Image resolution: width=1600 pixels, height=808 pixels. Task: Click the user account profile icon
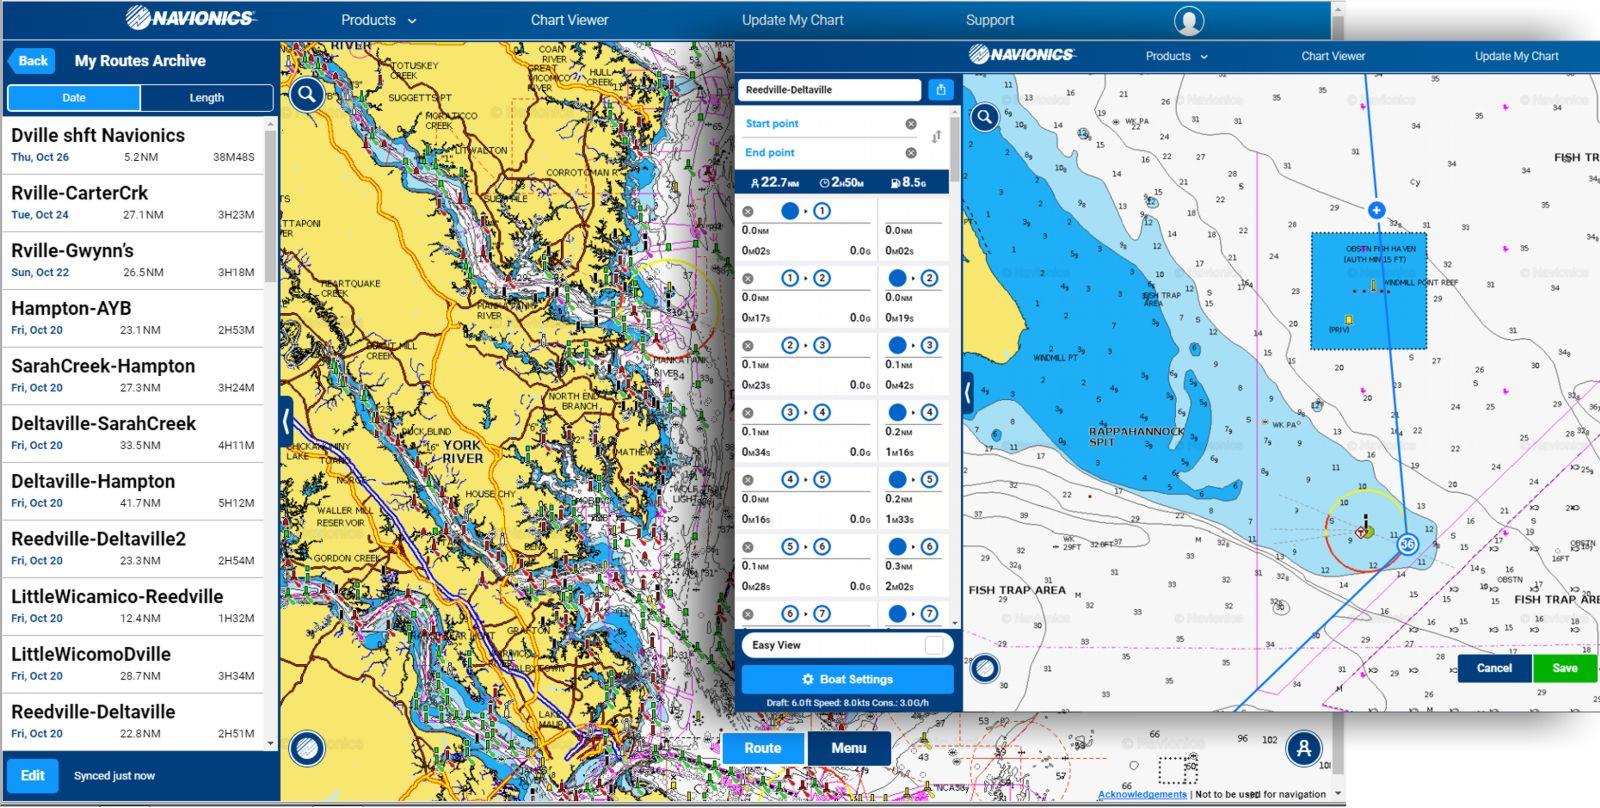1188,20
